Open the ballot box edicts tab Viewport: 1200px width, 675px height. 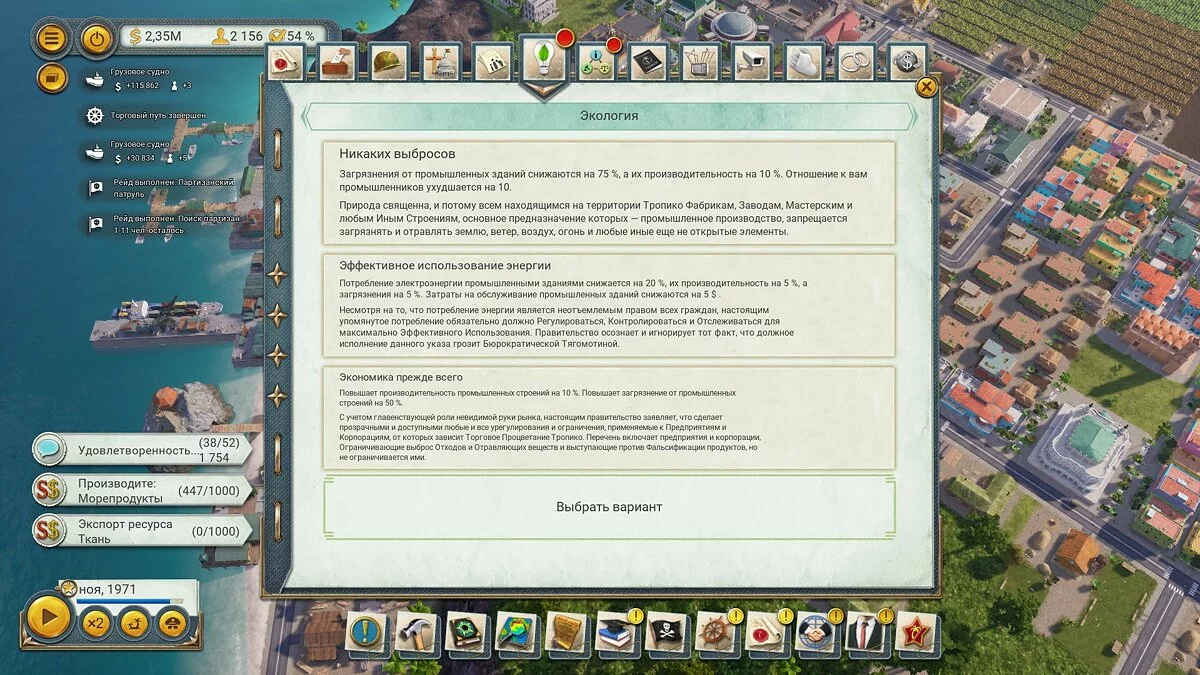pos(338,62)
